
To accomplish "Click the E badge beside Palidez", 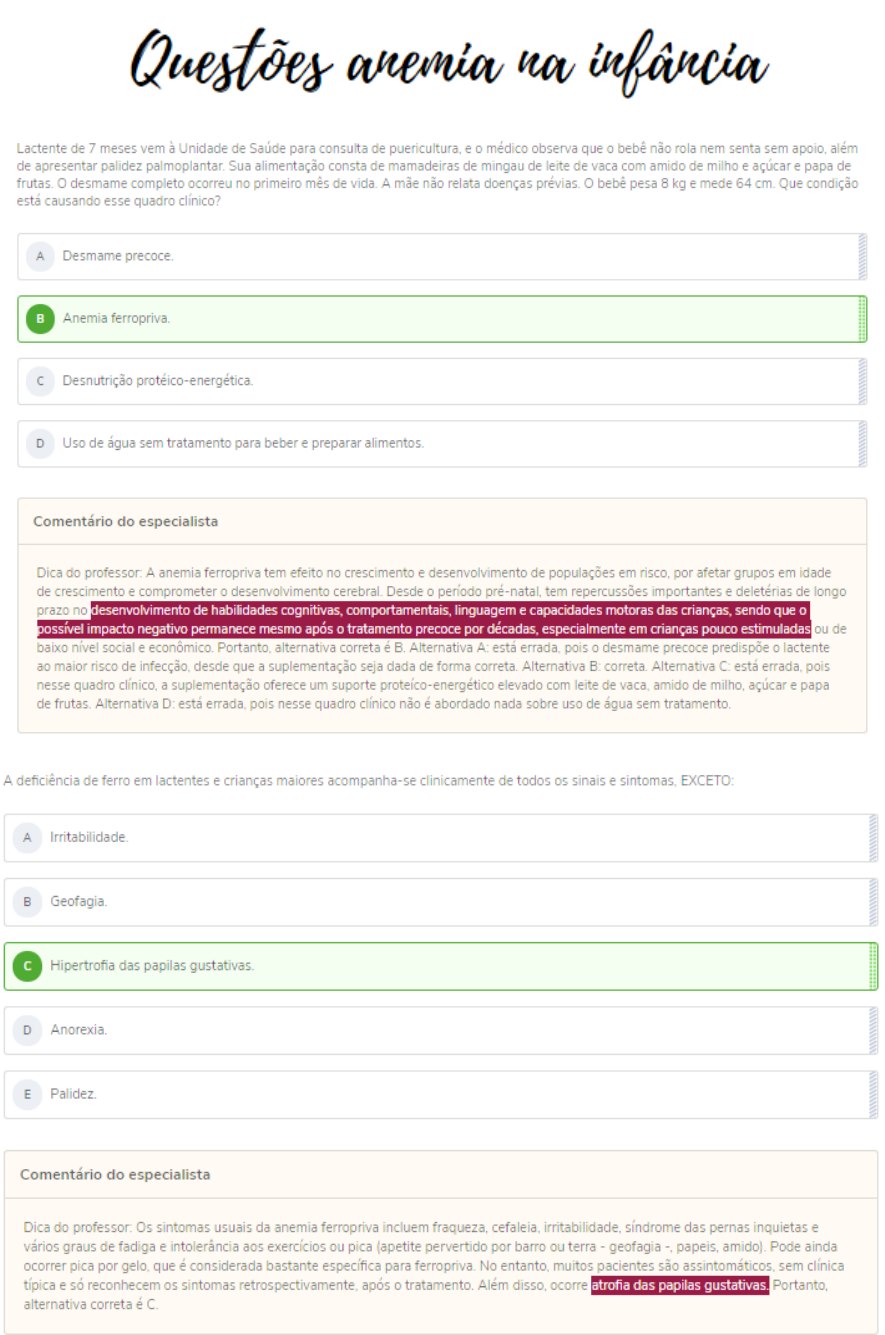I will [x=27, y=1094].
